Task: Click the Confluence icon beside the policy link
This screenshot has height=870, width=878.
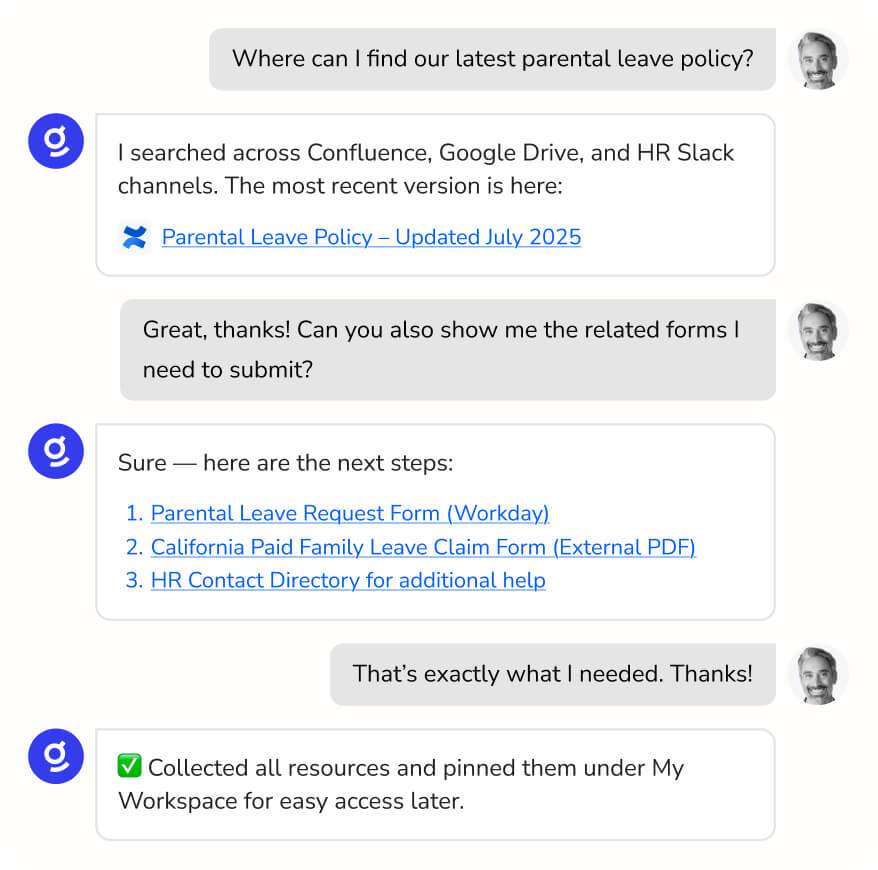Action: [134, 237]
